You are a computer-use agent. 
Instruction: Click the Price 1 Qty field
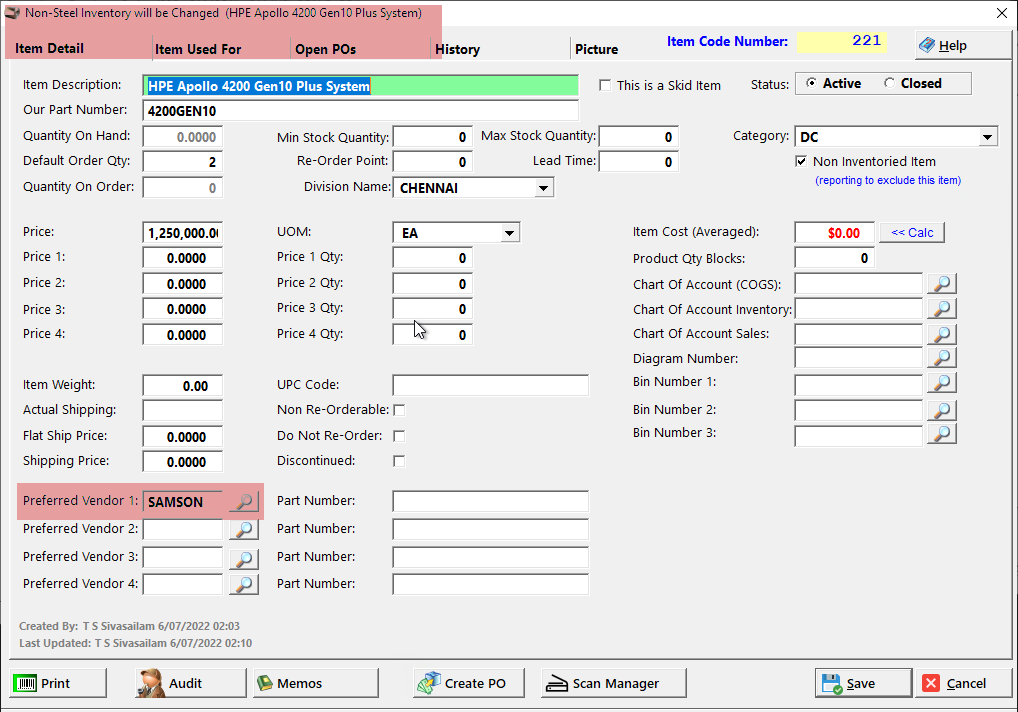point(432,258)
